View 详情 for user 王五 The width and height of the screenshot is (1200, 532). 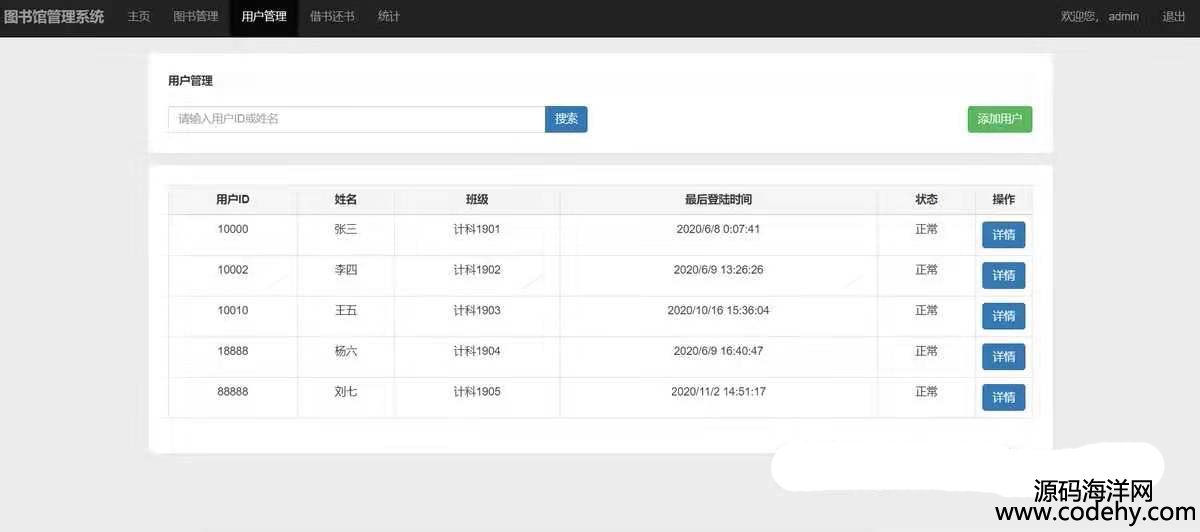(1003, 316)
